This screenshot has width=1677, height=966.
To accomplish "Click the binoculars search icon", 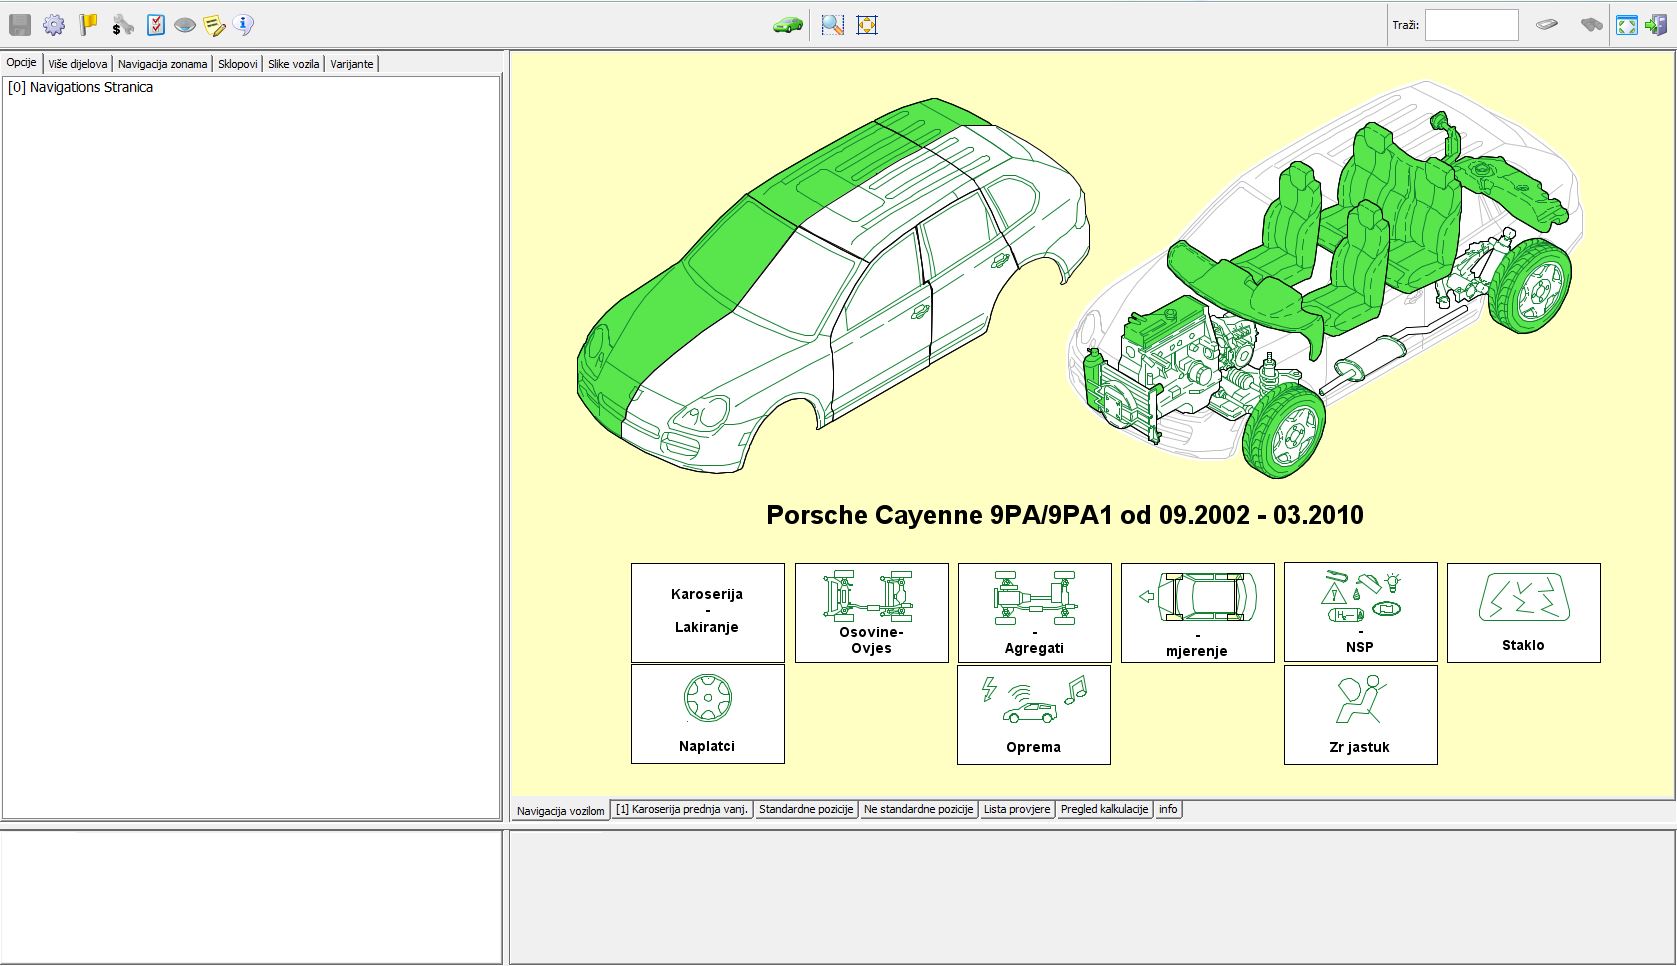I will pyautogui.click(x=1591, y=24).
